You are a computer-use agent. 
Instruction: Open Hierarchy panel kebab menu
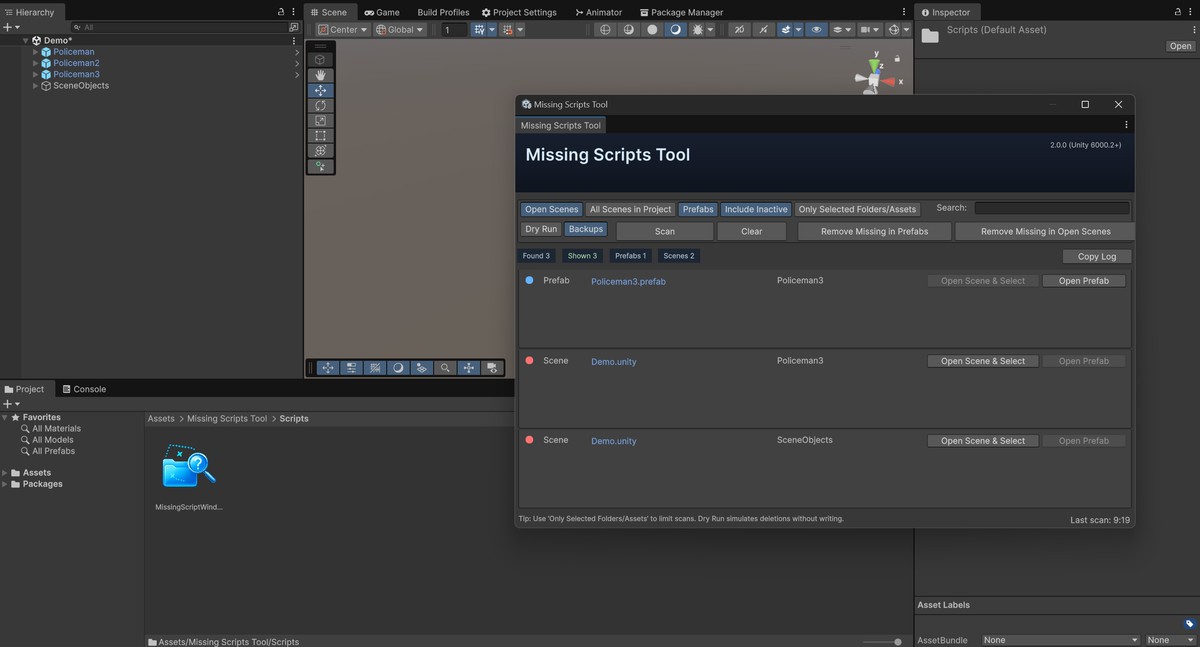coord(294,12)
